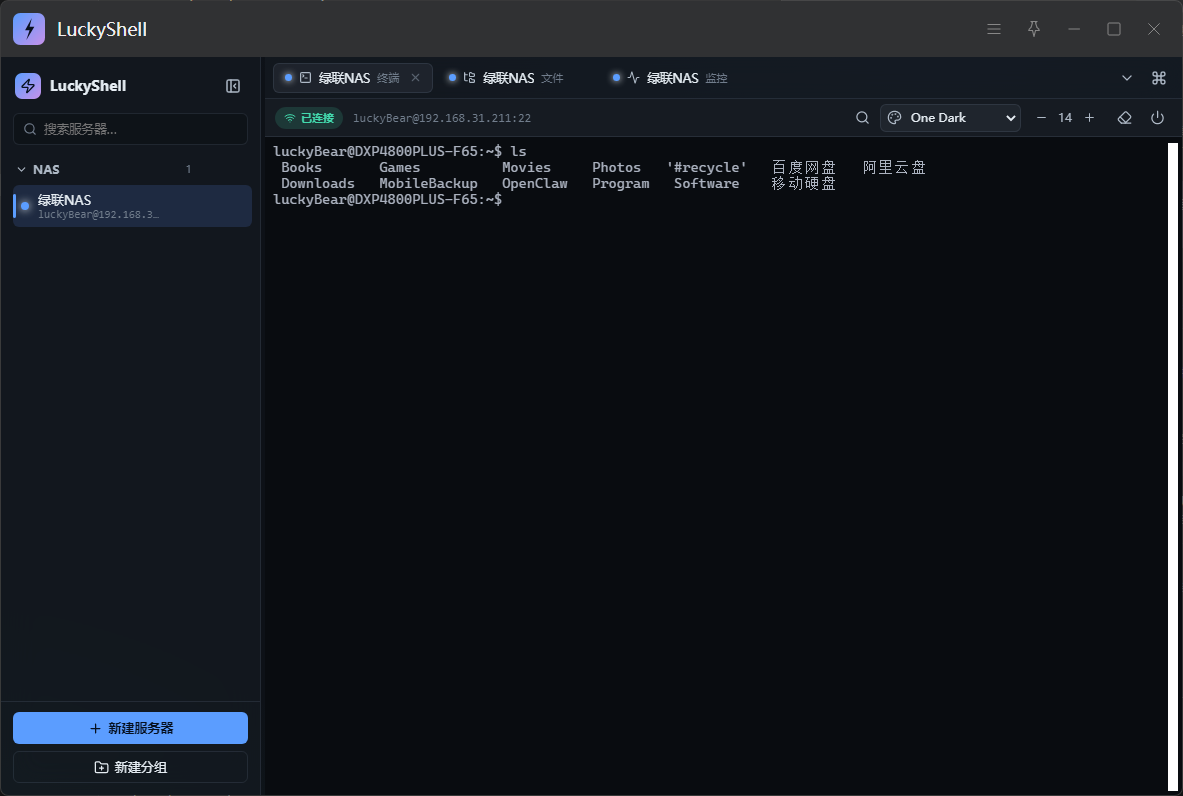Click the activity pulse icon in 监控 tab
This screenshot has width=1183, height=796.
coord(634,78)
